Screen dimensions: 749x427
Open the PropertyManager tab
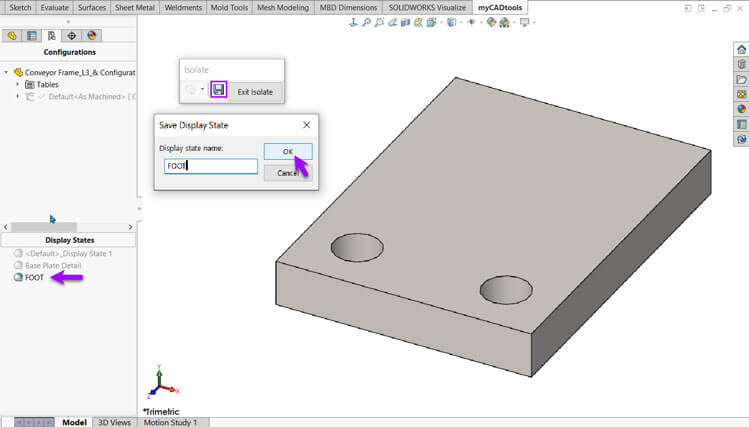tap(32, 36)
